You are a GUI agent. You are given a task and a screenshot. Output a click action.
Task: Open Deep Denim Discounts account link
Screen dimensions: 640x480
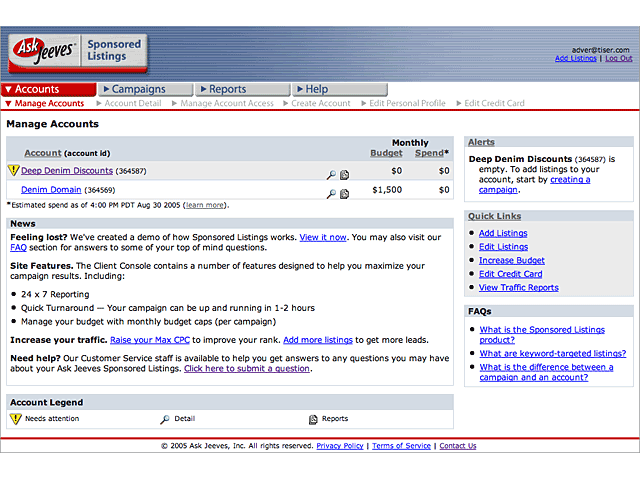(67, 171)
